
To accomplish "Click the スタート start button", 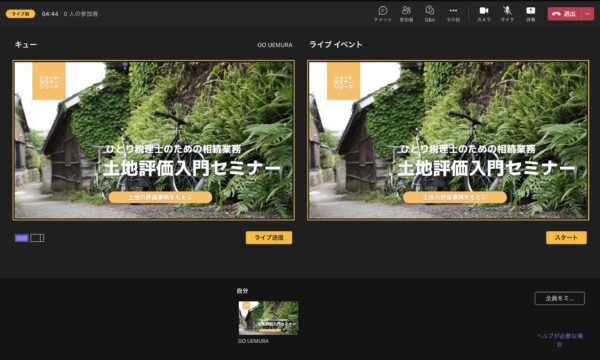I will (x=566, y=238).
